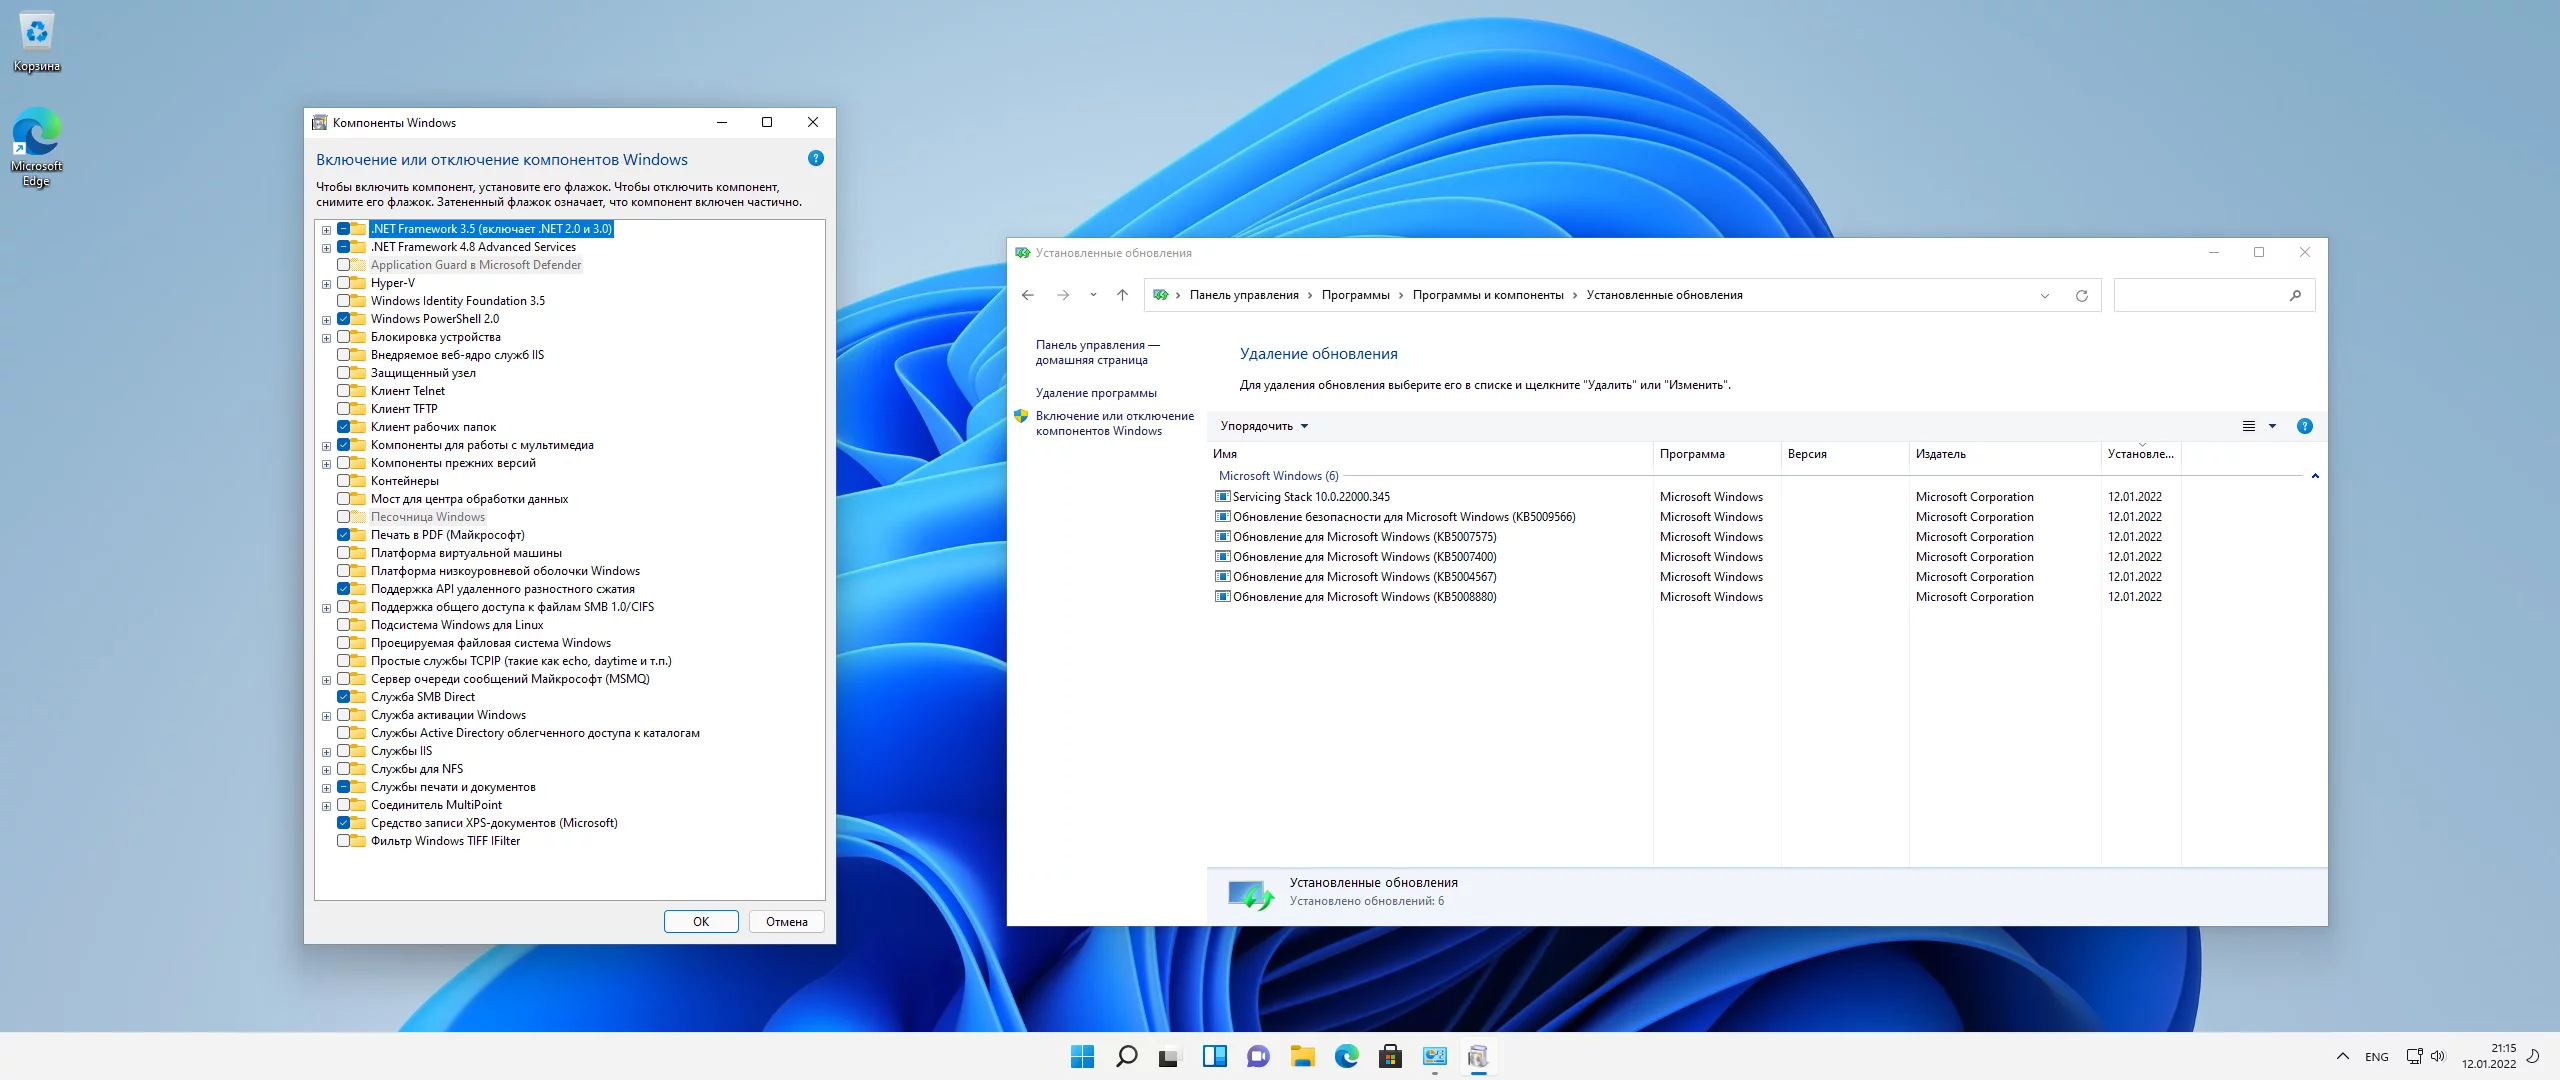
Task: Select update KB5009566 in the list
Action: pyautogui.click(x=1403, y=518)
